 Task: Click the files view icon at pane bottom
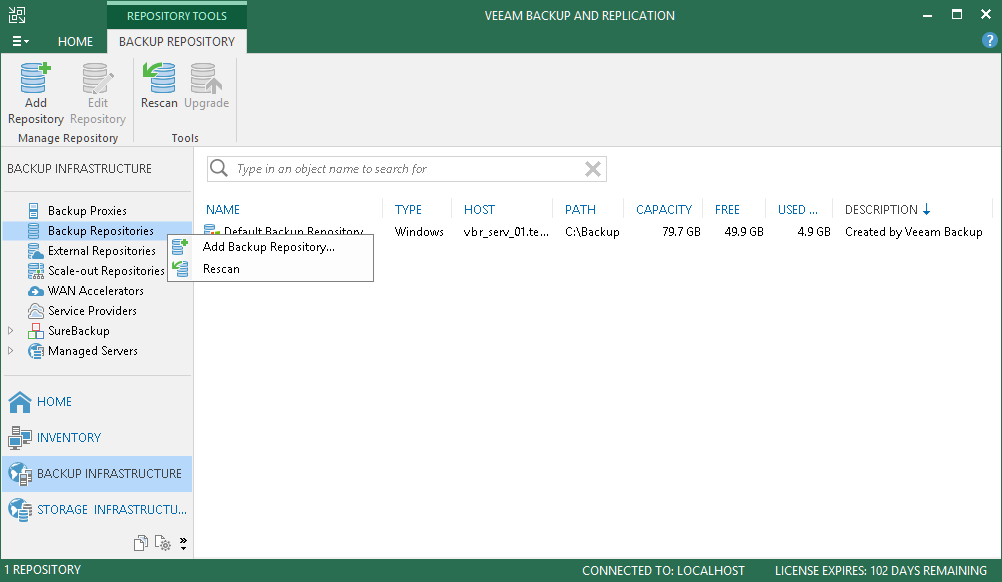click(141, 543)
